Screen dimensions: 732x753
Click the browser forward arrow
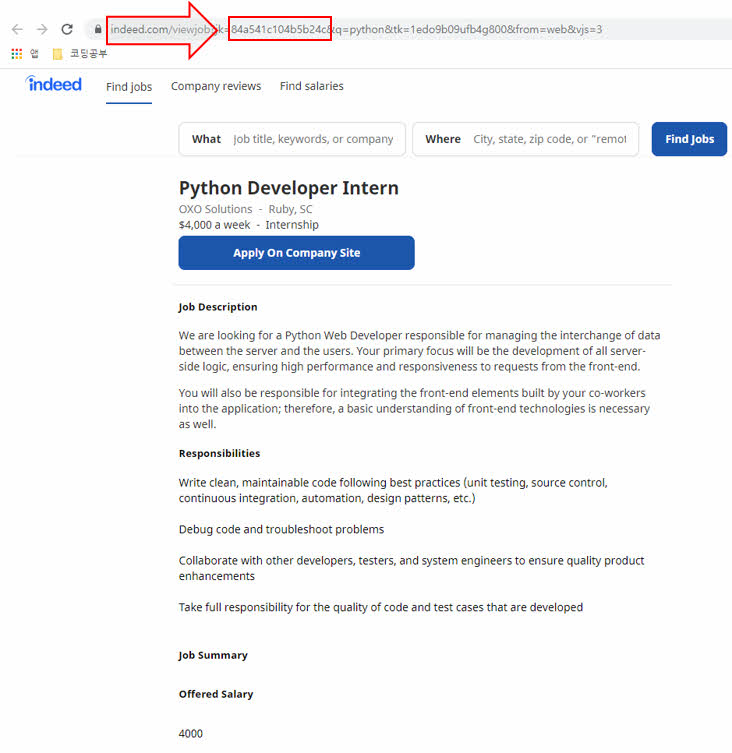[x=42, y=29]
